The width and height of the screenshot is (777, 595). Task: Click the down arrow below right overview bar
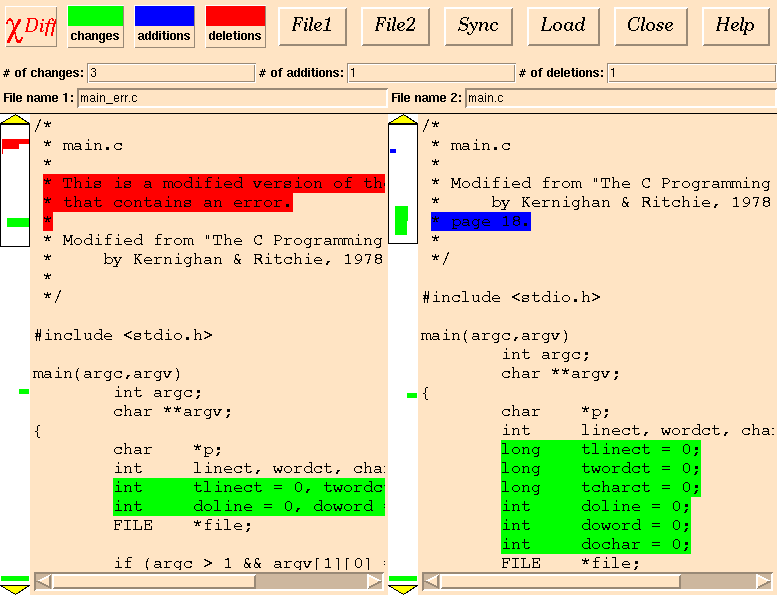(x=403, y=588)
